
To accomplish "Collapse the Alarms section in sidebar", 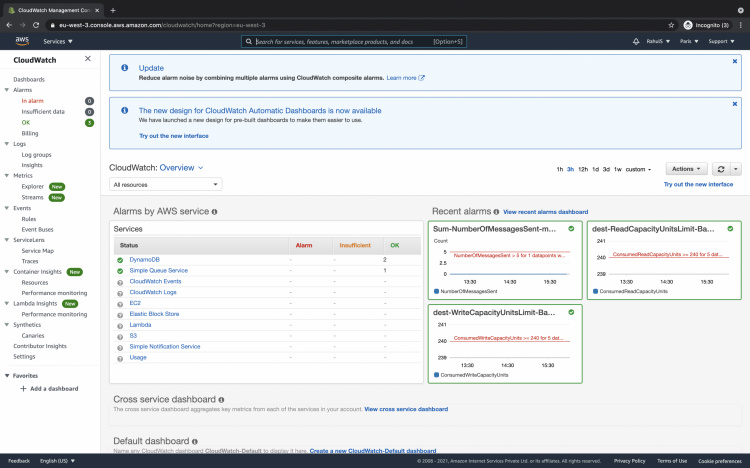I will point(6,90).
